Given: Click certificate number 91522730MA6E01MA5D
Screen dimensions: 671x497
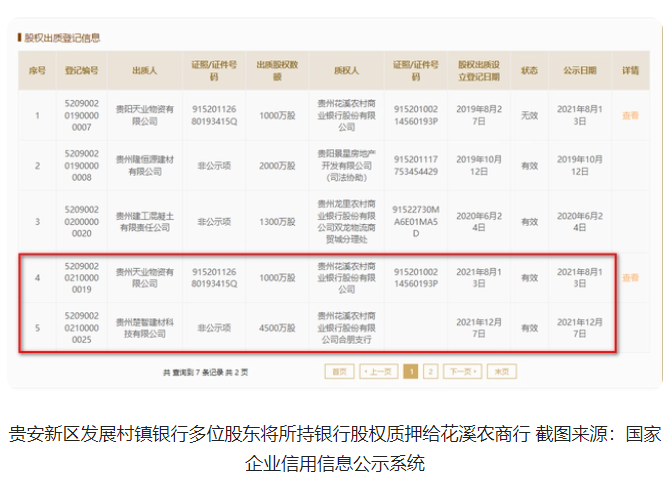Looking at the screenshot, I should [416, 222].
